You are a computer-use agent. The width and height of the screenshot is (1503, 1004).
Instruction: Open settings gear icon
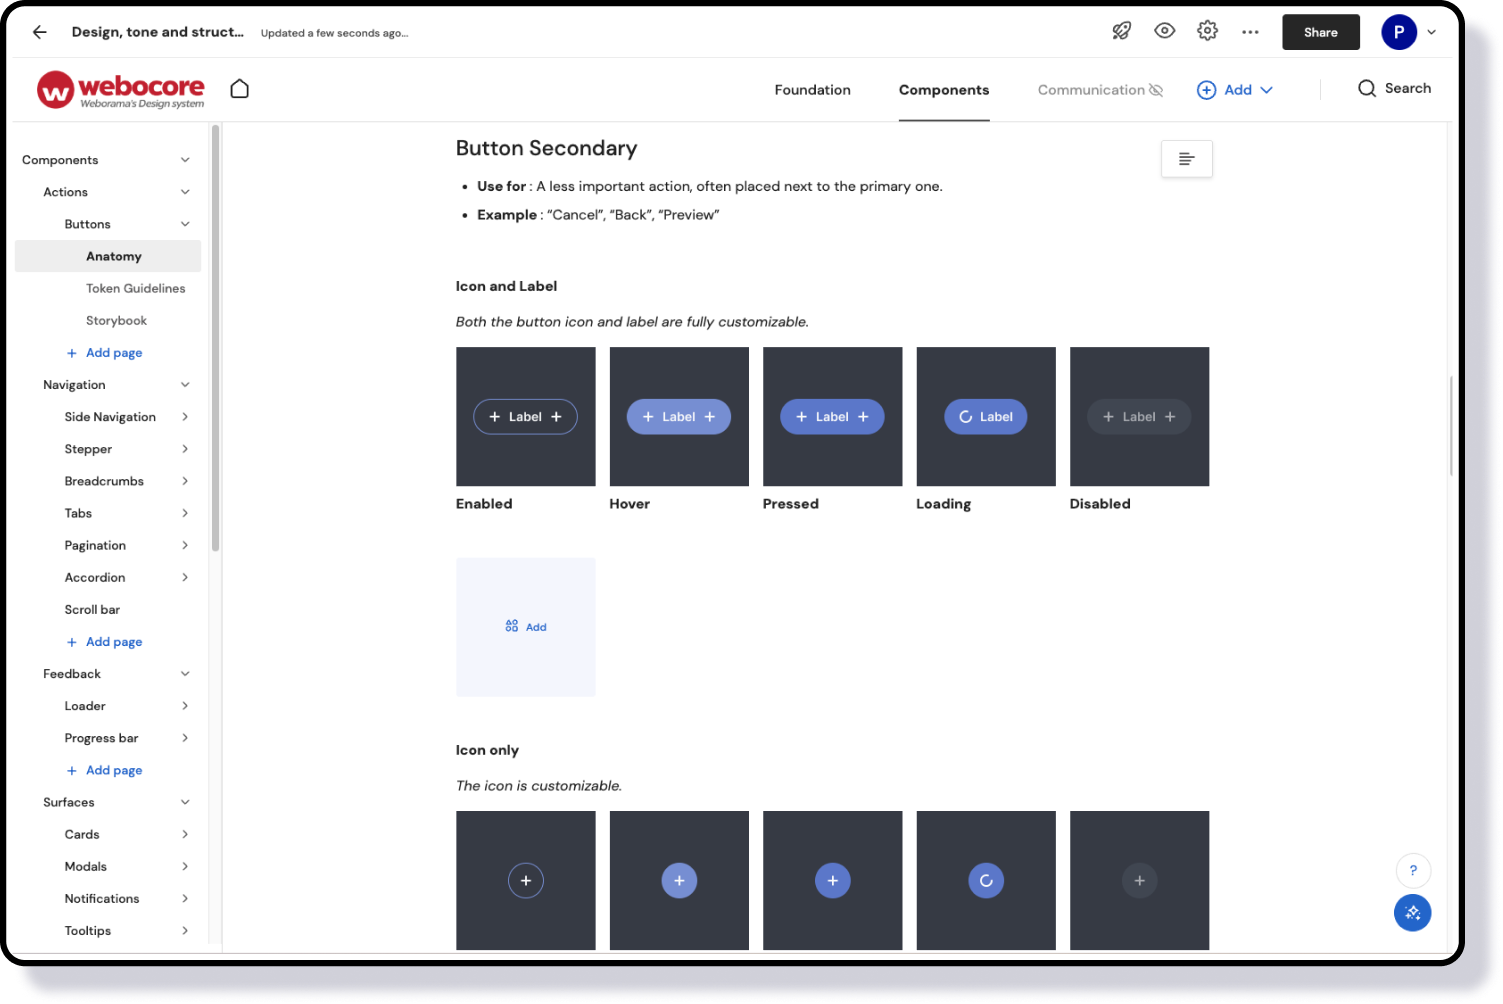[1207, 31]
